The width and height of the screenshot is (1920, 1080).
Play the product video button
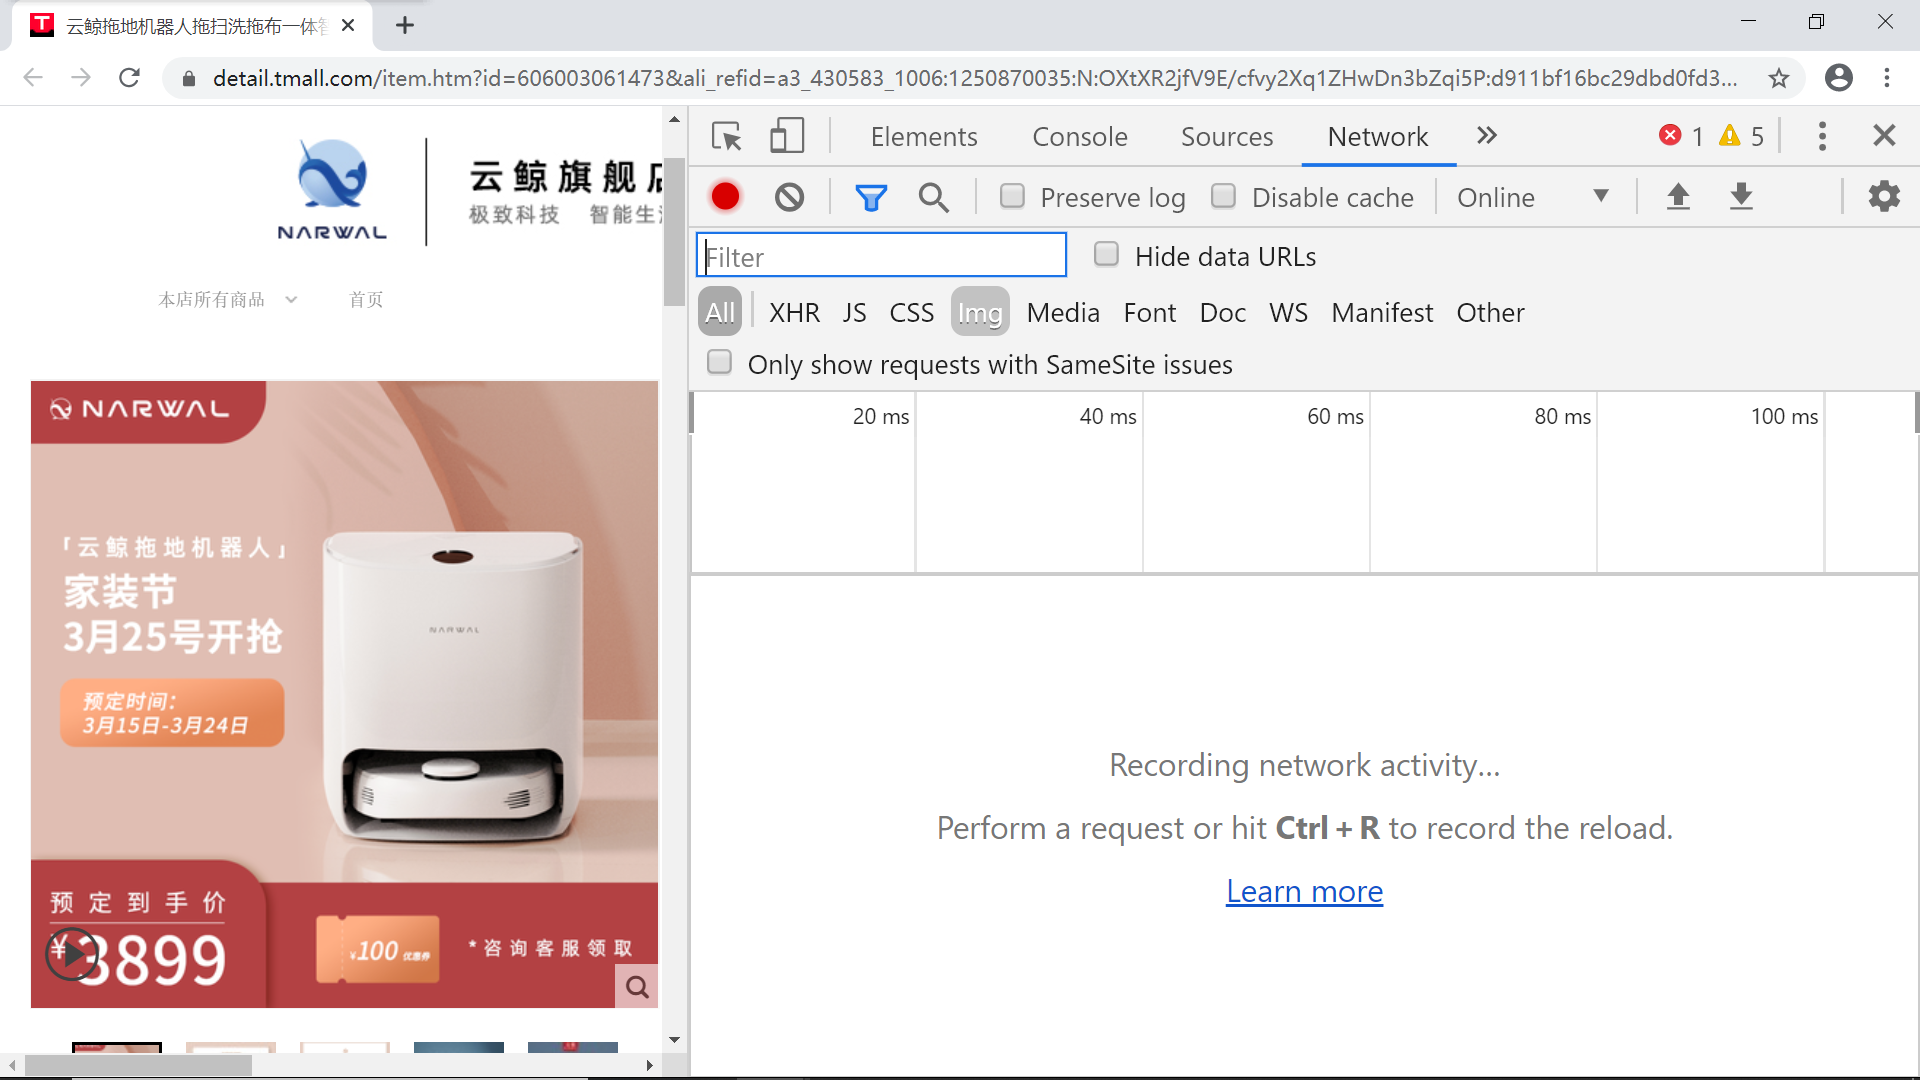[x=72, y=954]
